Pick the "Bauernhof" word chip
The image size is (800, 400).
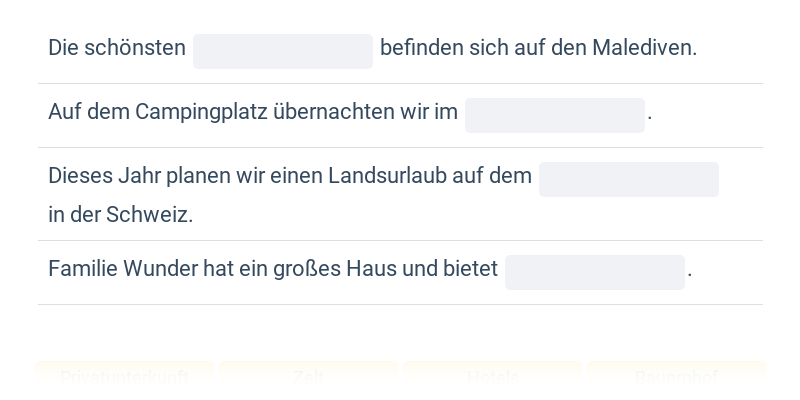(x=677, y=377)
